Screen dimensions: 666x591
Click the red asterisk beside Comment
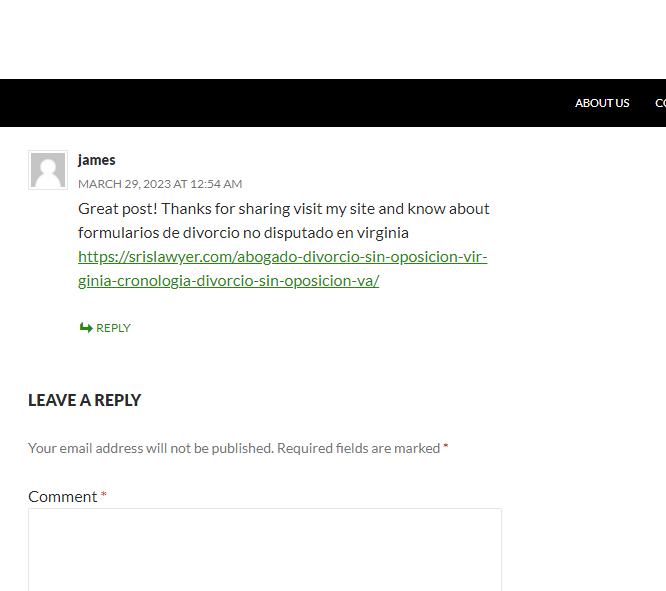click(103, 495)
